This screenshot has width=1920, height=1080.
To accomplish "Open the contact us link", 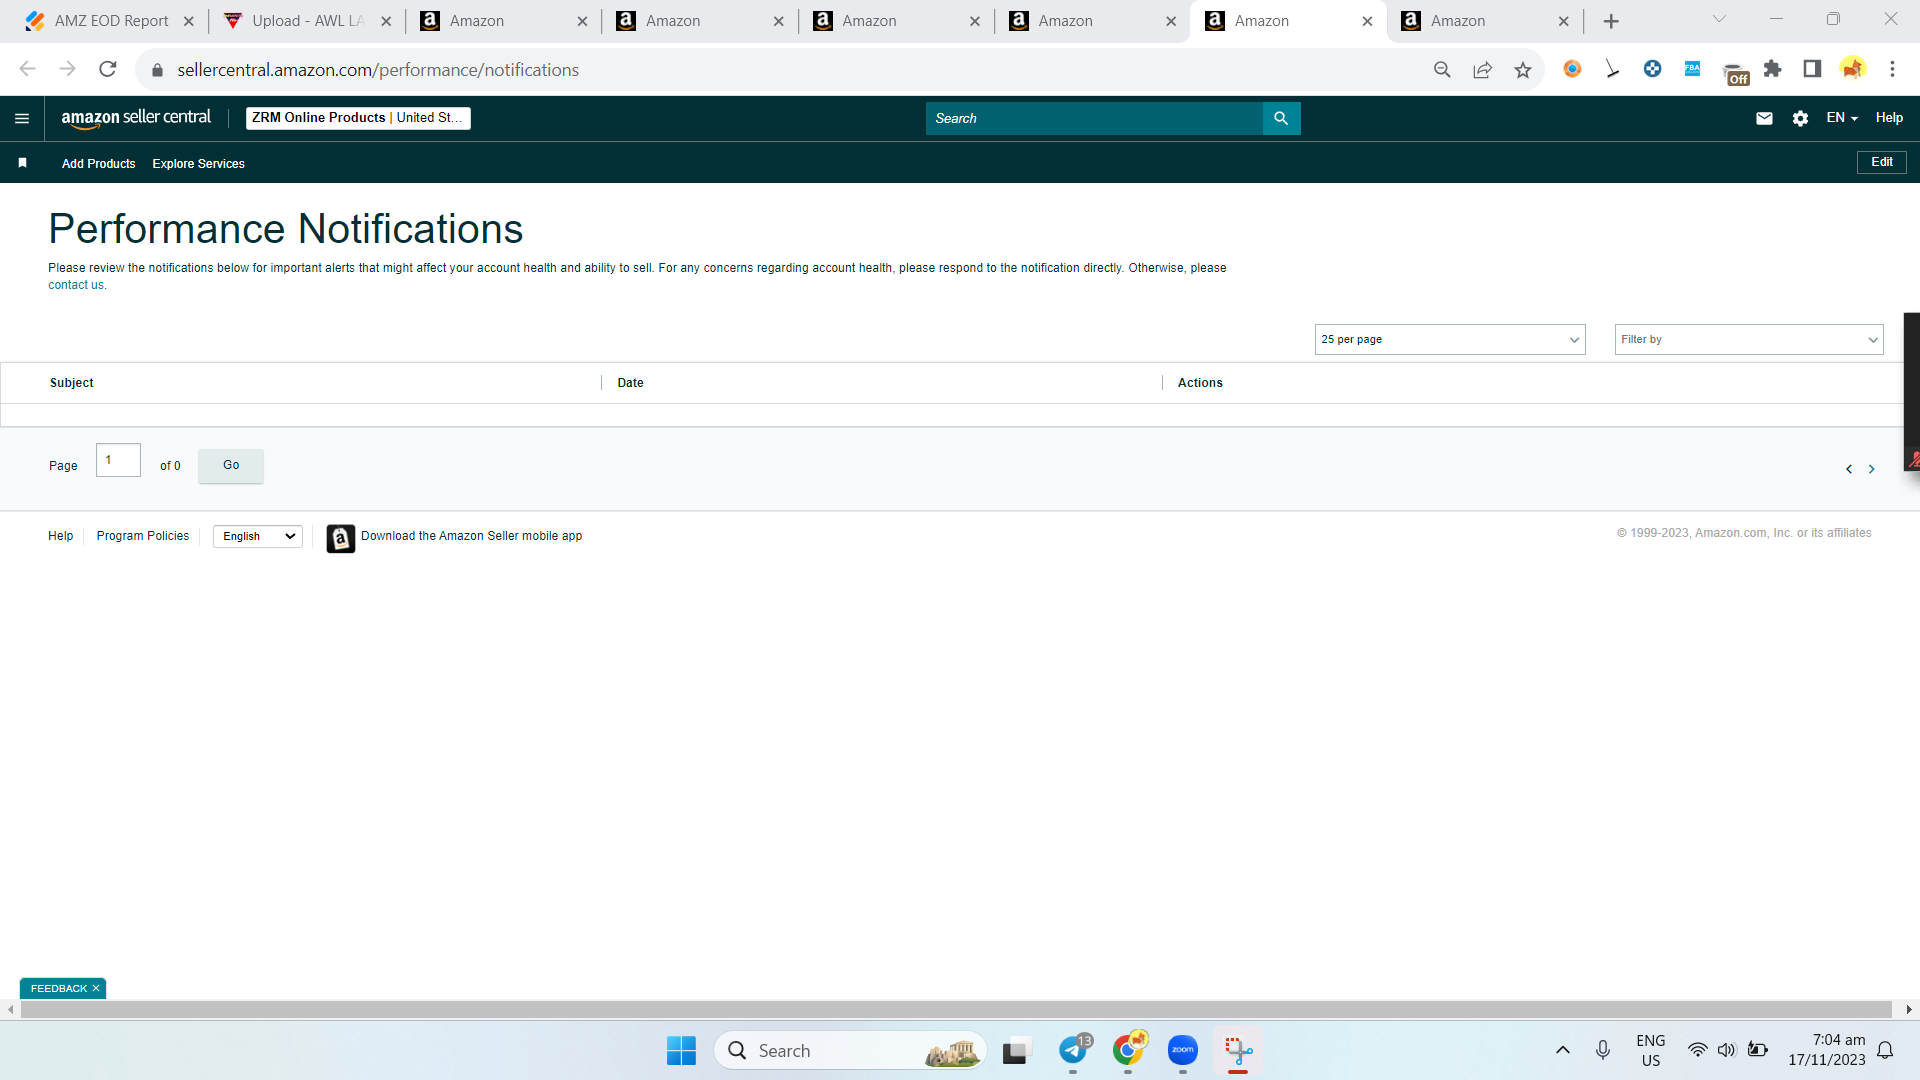I will [x=76, y=285].
